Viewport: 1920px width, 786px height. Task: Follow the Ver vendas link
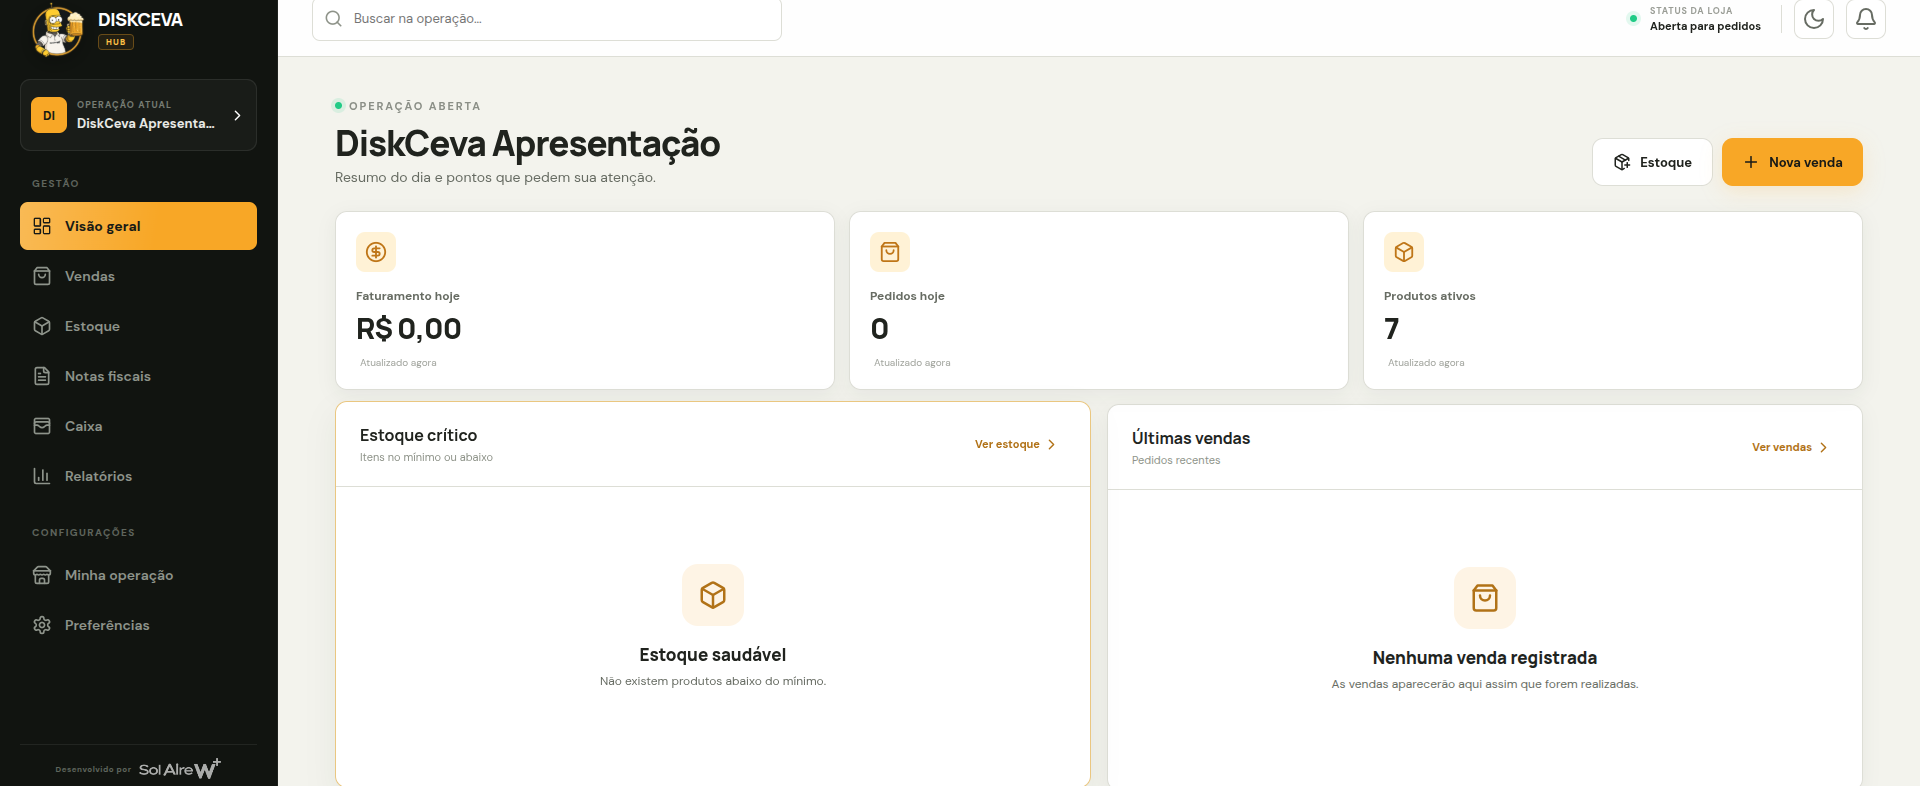click(x=1789, y=447)
